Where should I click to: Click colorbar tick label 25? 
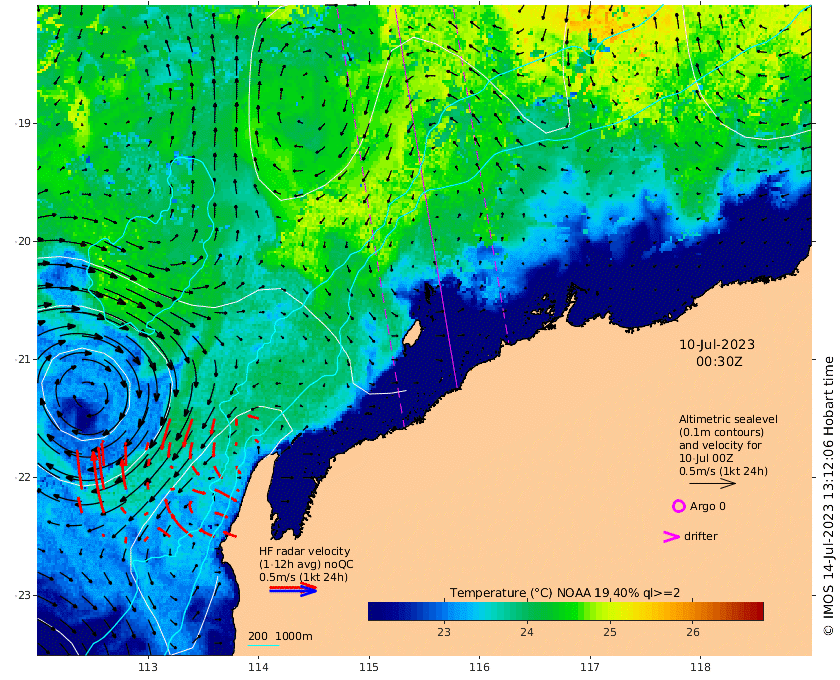pyautogui.click(x=610, y=632)
